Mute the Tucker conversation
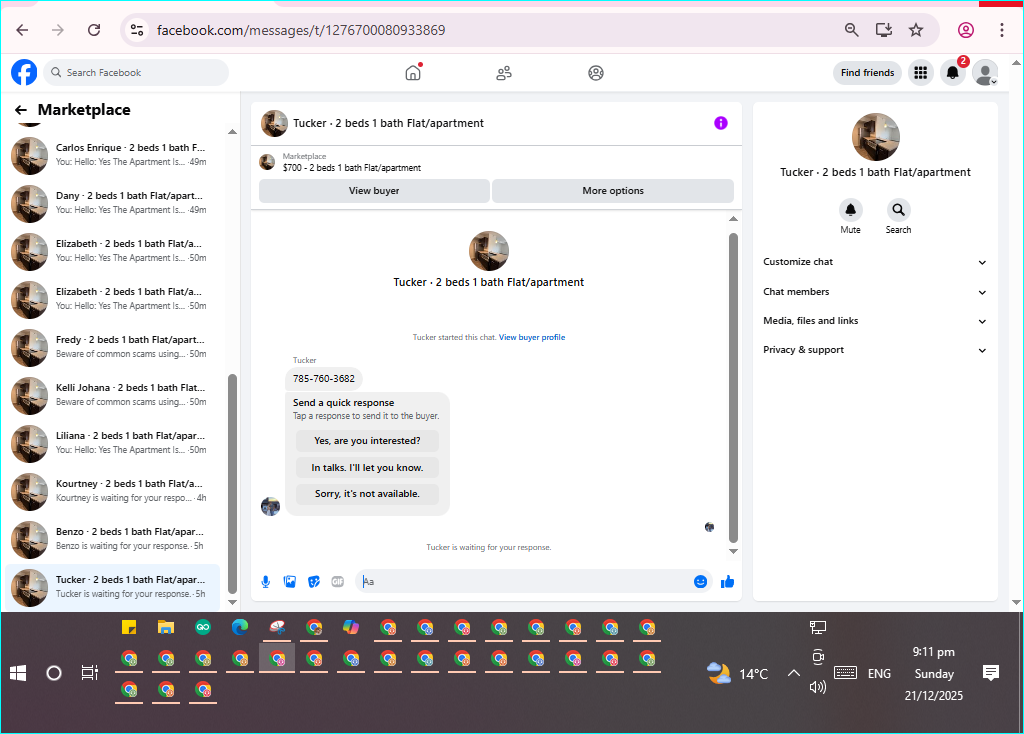Screen dimensions: 1024x734 [x=850, y=210]
